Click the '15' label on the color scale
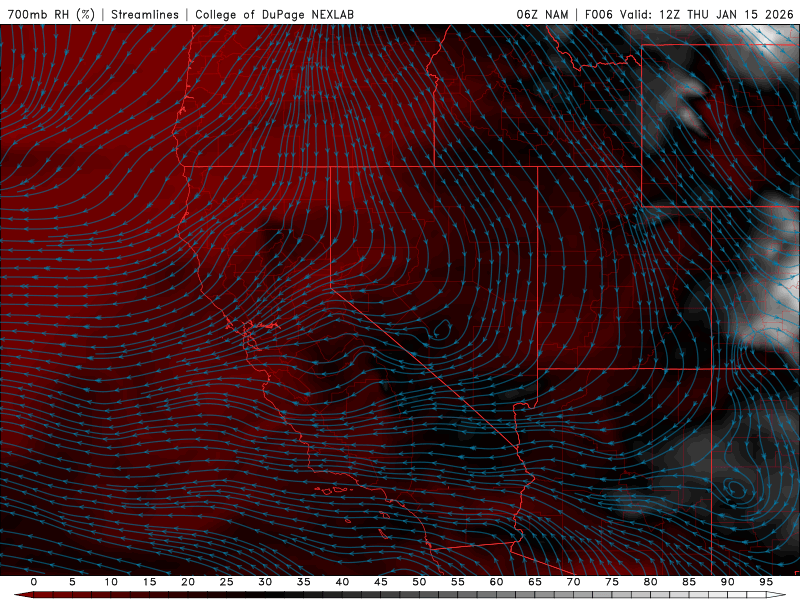 tap(149, 582)
